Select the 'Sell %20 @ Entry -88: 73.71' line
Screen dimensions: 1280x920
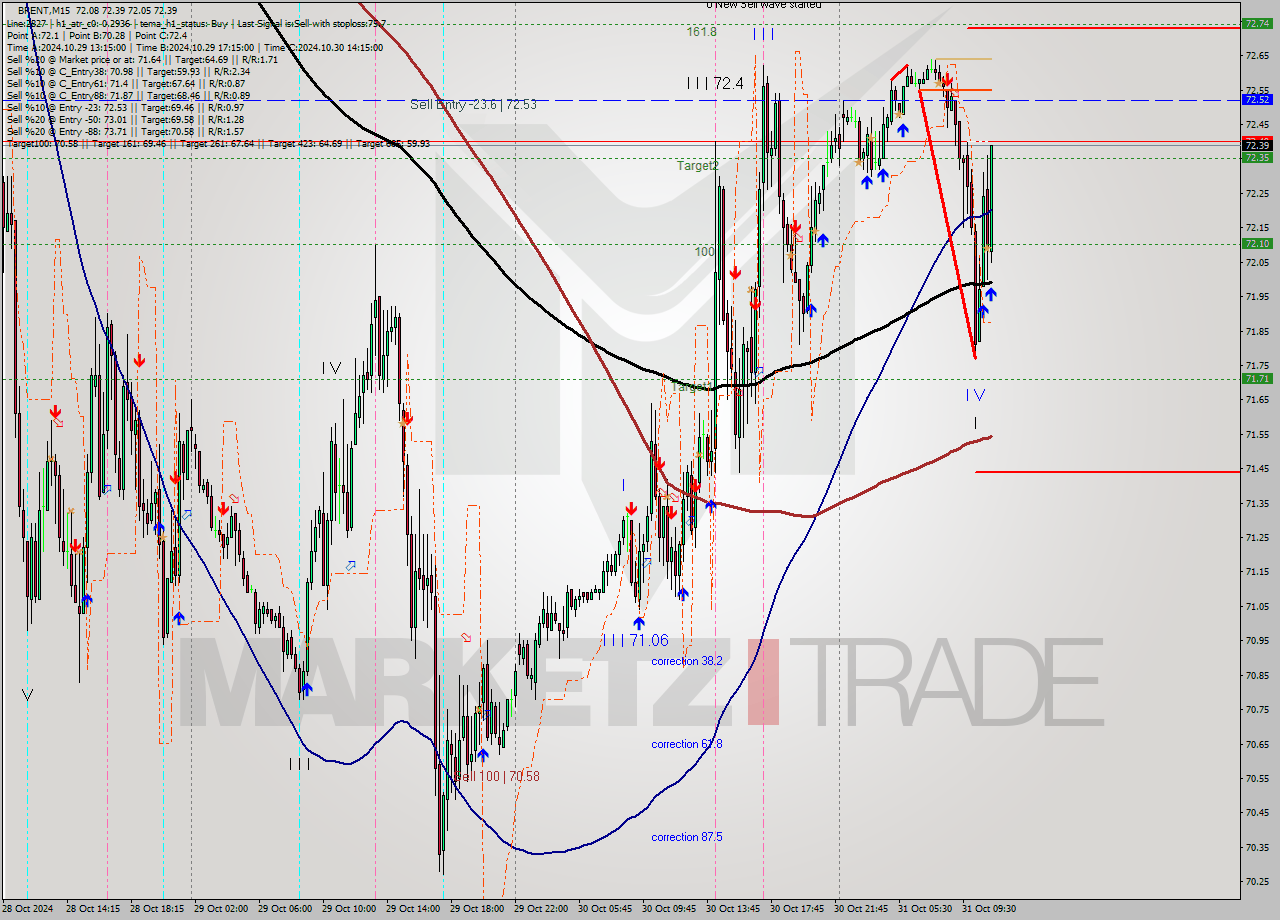(x=125, y=131)
